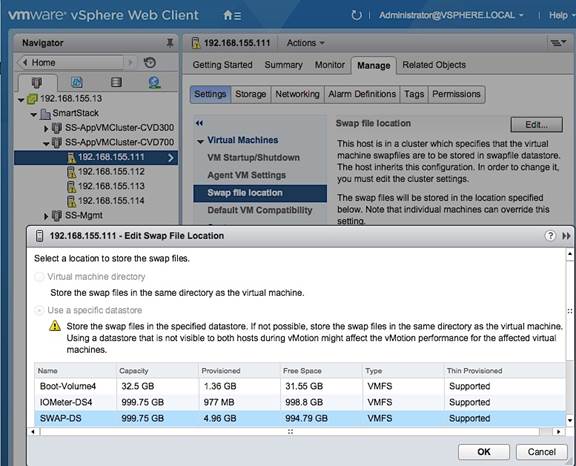Click dialog vertical scrollbar down arrow

pyautogui.click(x=570, y=420)
